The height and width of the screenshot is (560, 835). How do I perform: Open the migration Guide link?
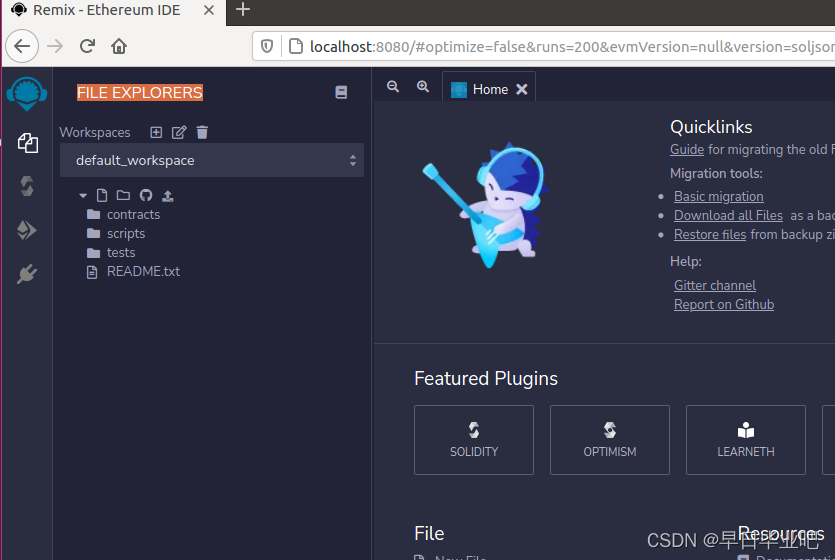(687, 150)
